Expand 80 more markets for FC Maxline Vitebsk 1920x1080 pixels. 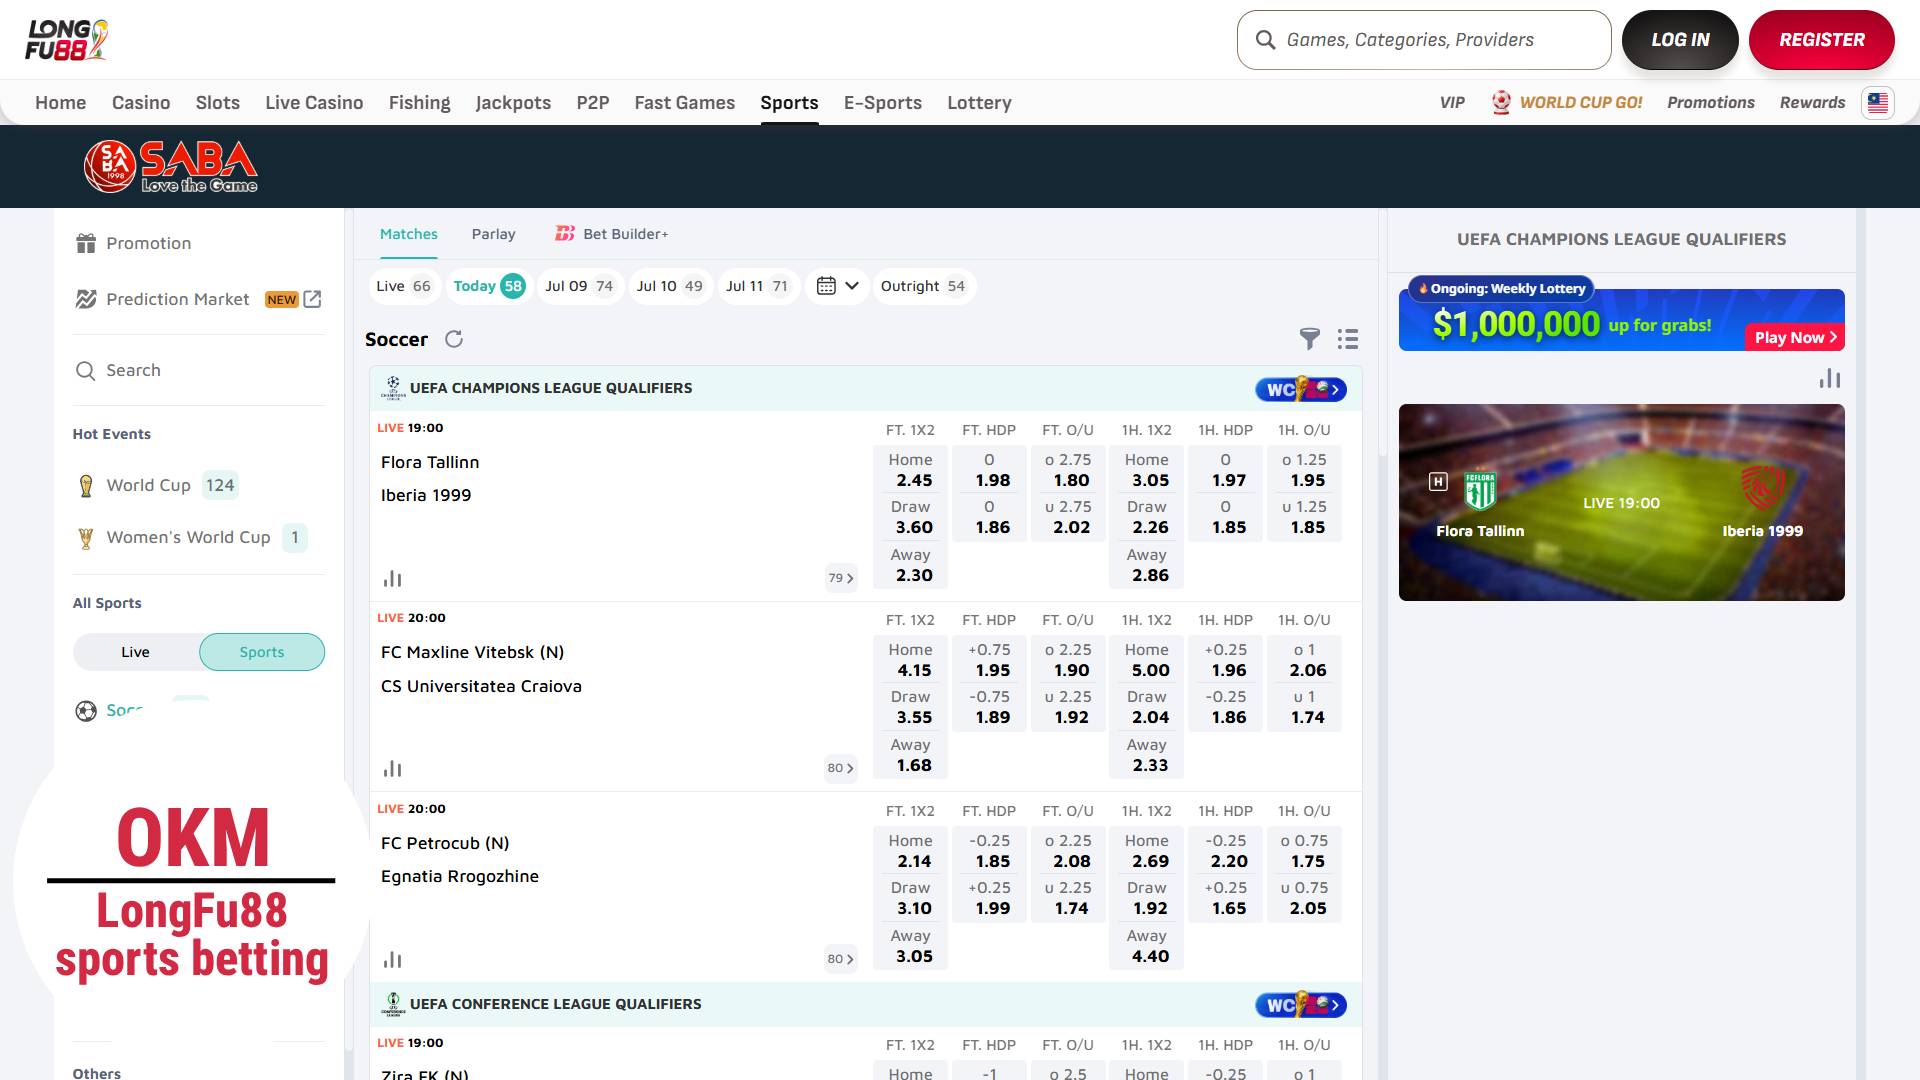point(841,768)
